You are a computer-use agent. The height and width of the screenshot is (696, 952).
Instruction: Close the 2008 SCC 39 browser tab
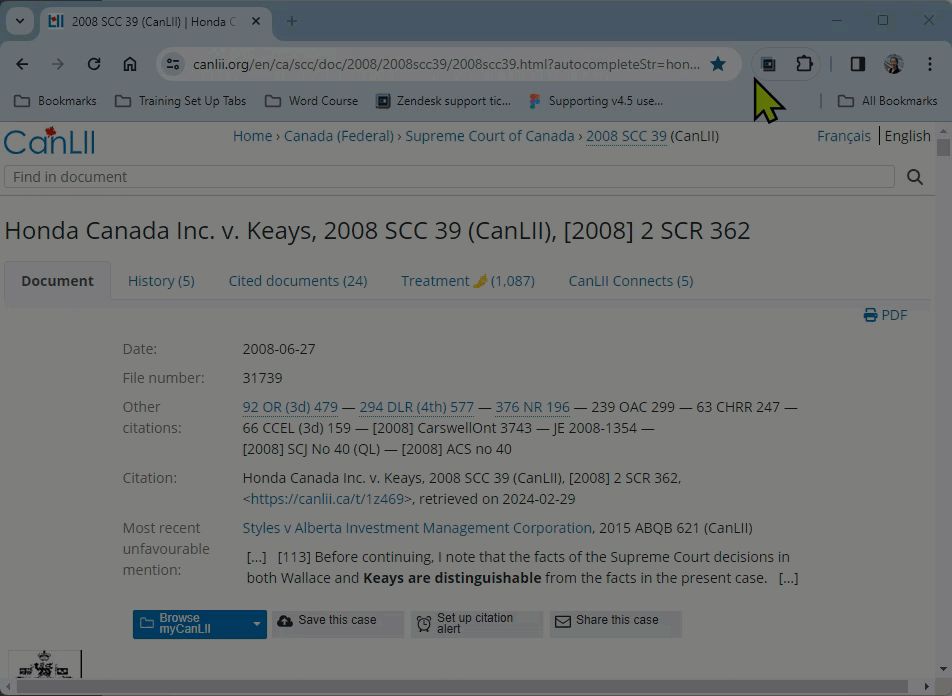[x=256, y=21]
